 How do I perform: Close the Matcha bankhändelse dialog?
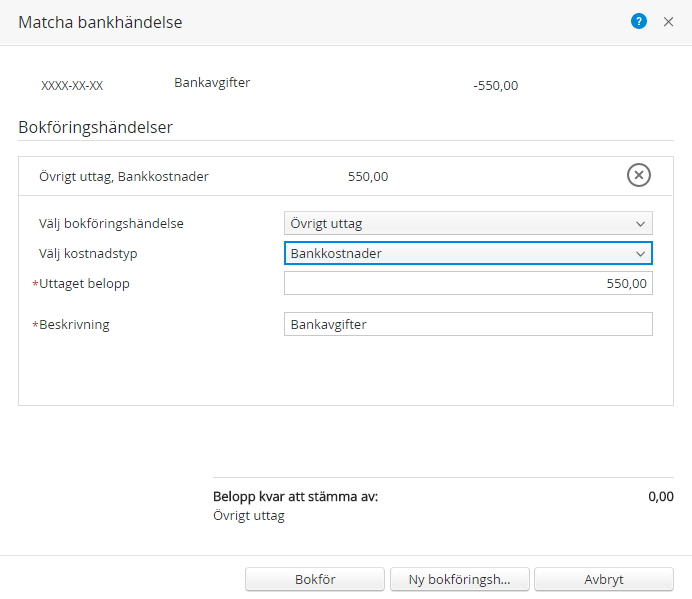pyautogui.click(x=668, y=22)
